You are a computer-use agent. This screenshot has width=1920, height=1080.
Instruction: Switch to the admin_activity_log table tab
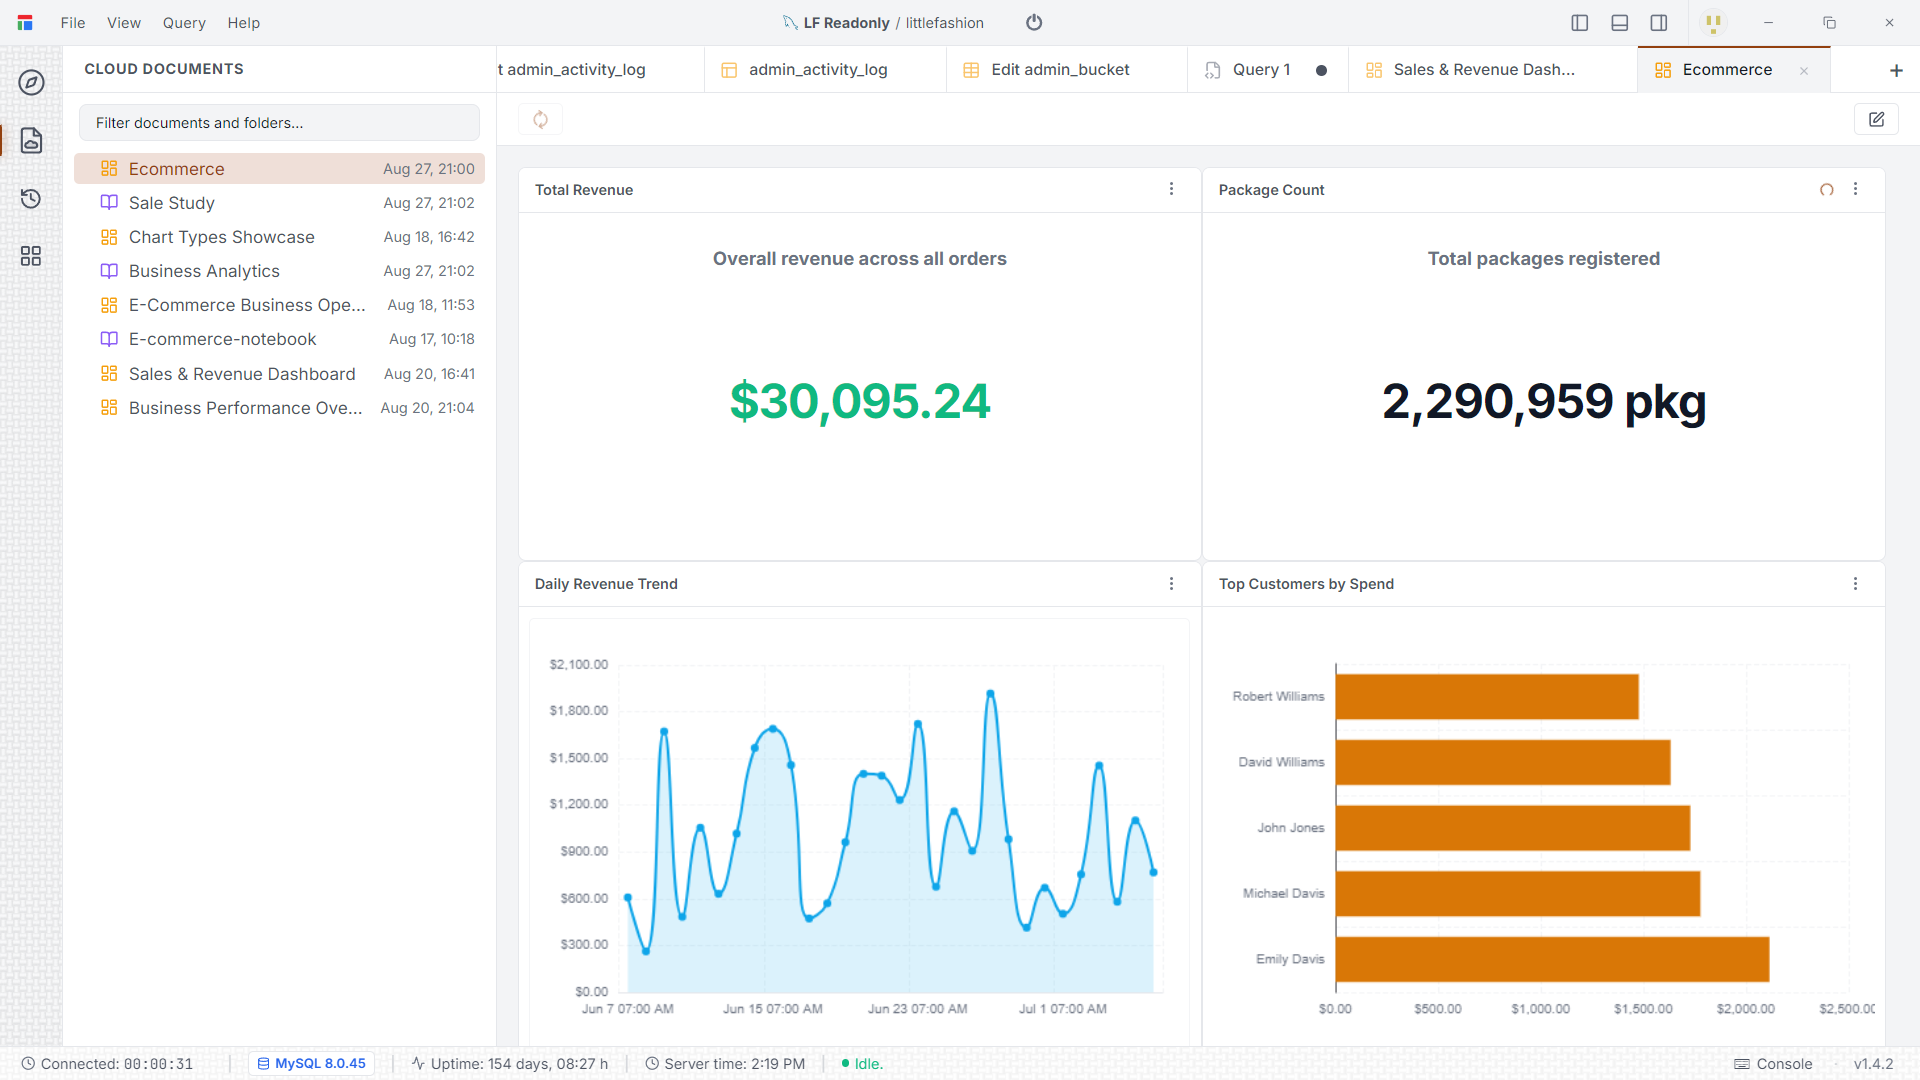[x=824, y=70]
